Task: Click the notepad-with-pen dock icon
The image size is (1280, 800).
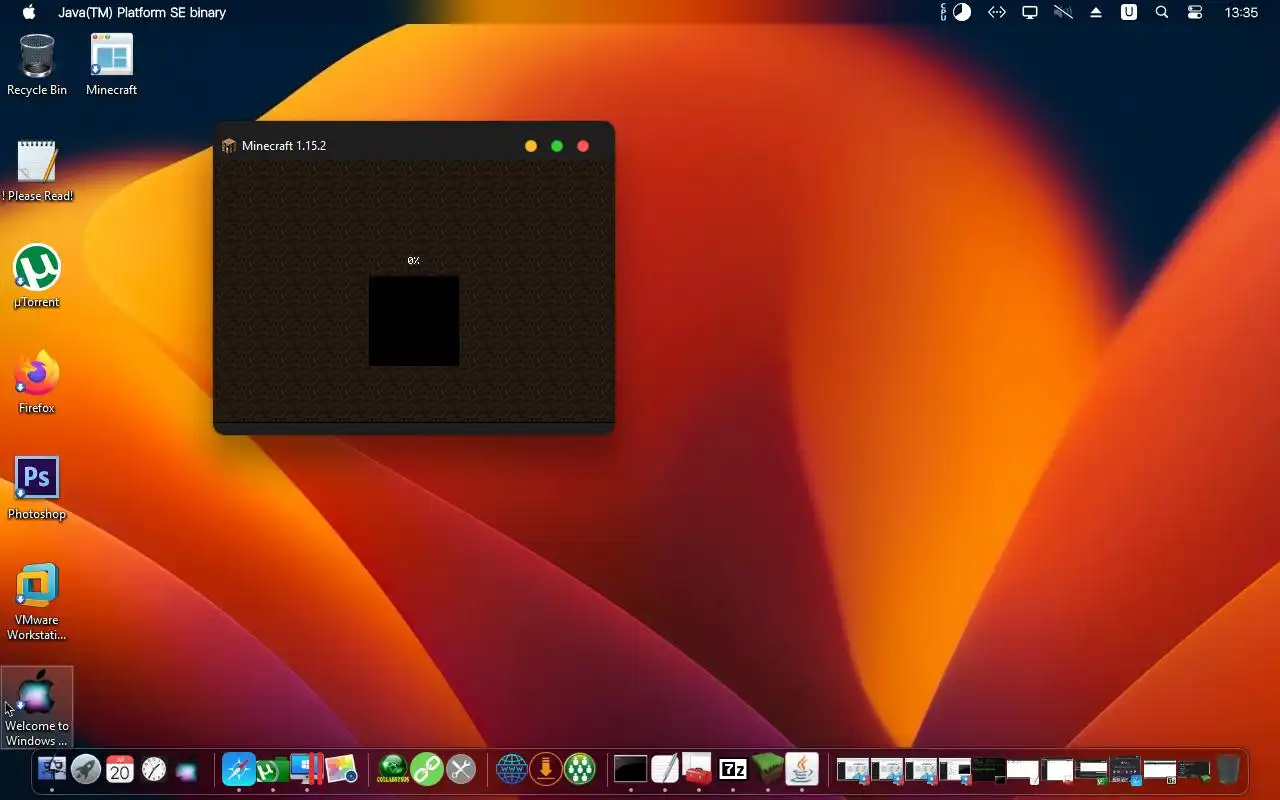Action: [x=665, y=769]
